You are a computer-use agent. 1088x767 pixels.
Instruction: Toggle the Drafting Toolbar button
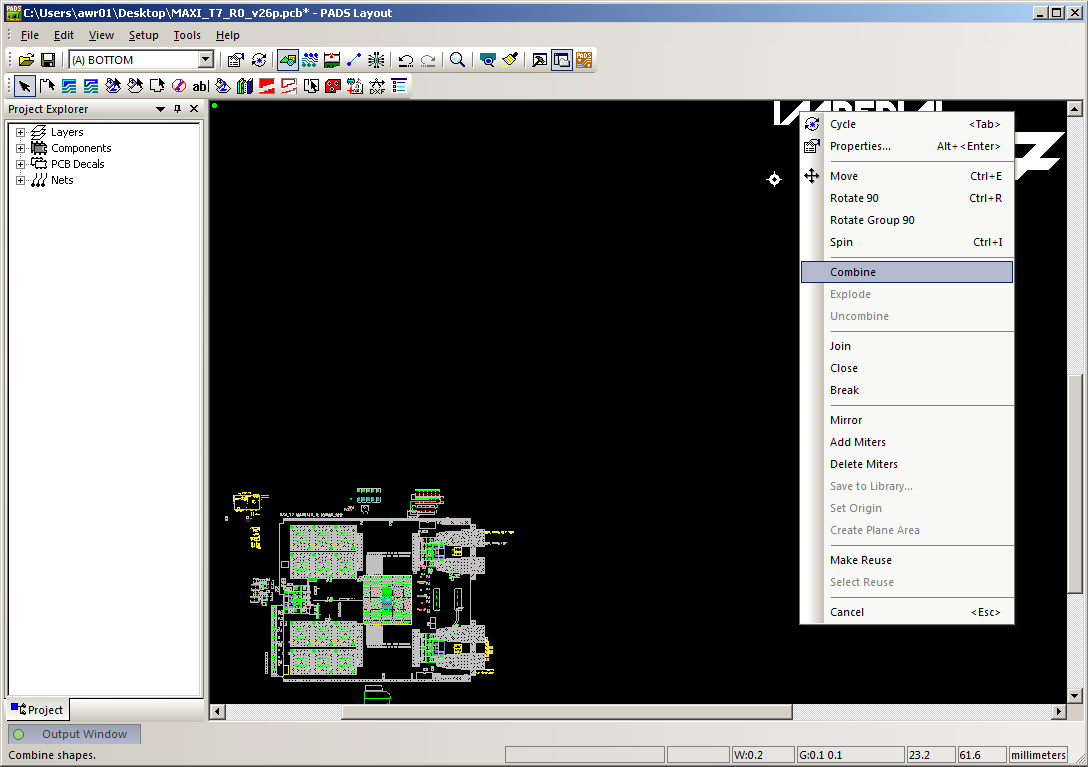click(x=288, y=60)
